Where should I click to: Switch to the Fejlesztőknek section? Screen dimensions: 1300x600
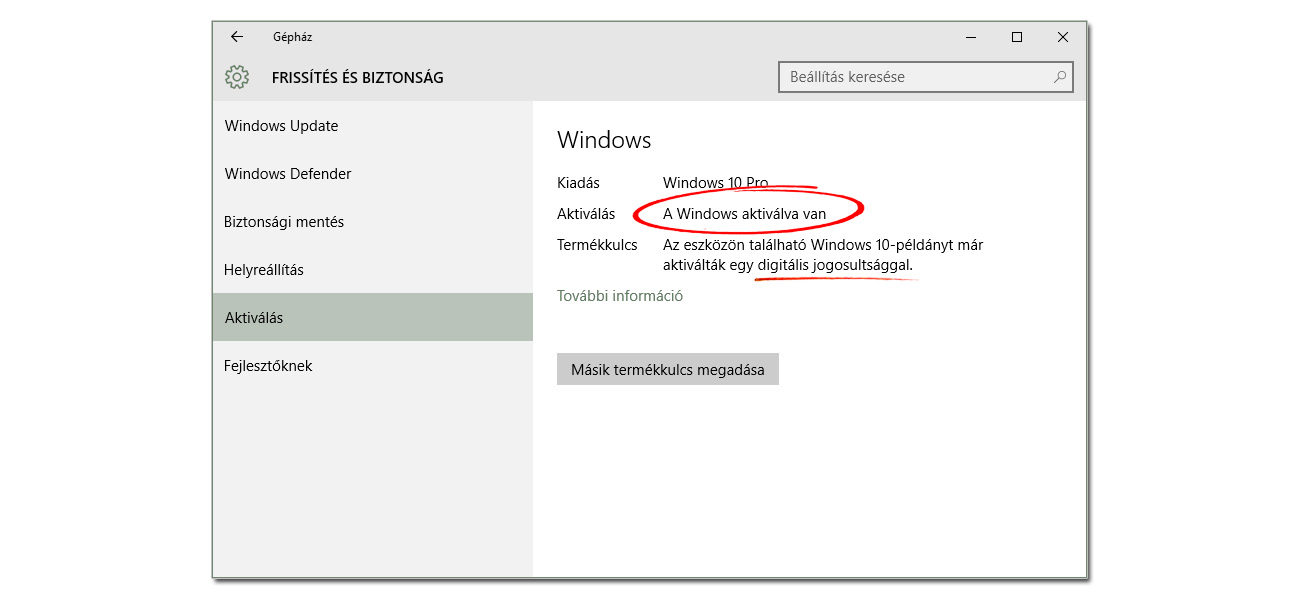(x=268, y=366)
